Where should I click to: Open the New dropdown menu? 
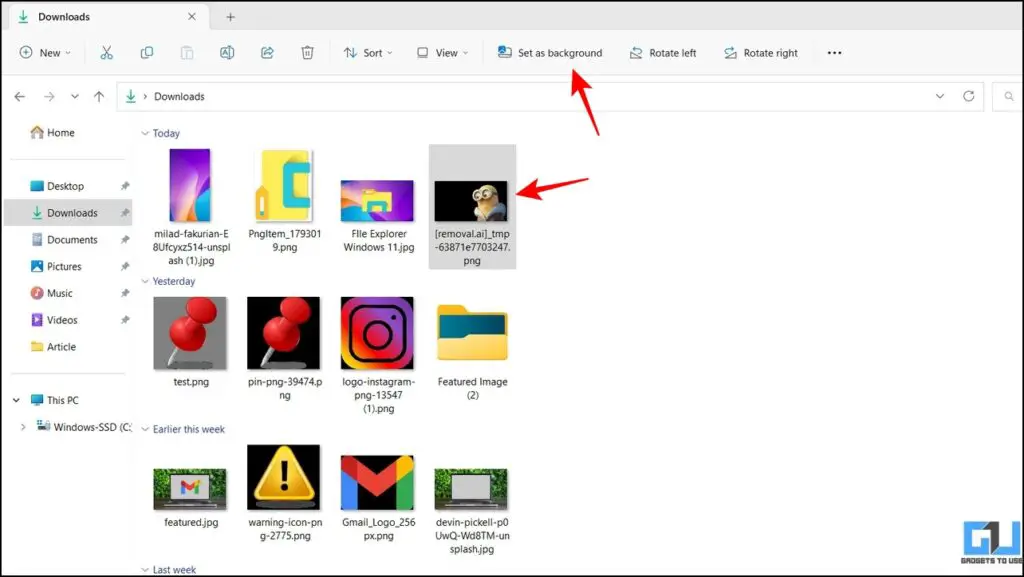[x=45, y=52]
